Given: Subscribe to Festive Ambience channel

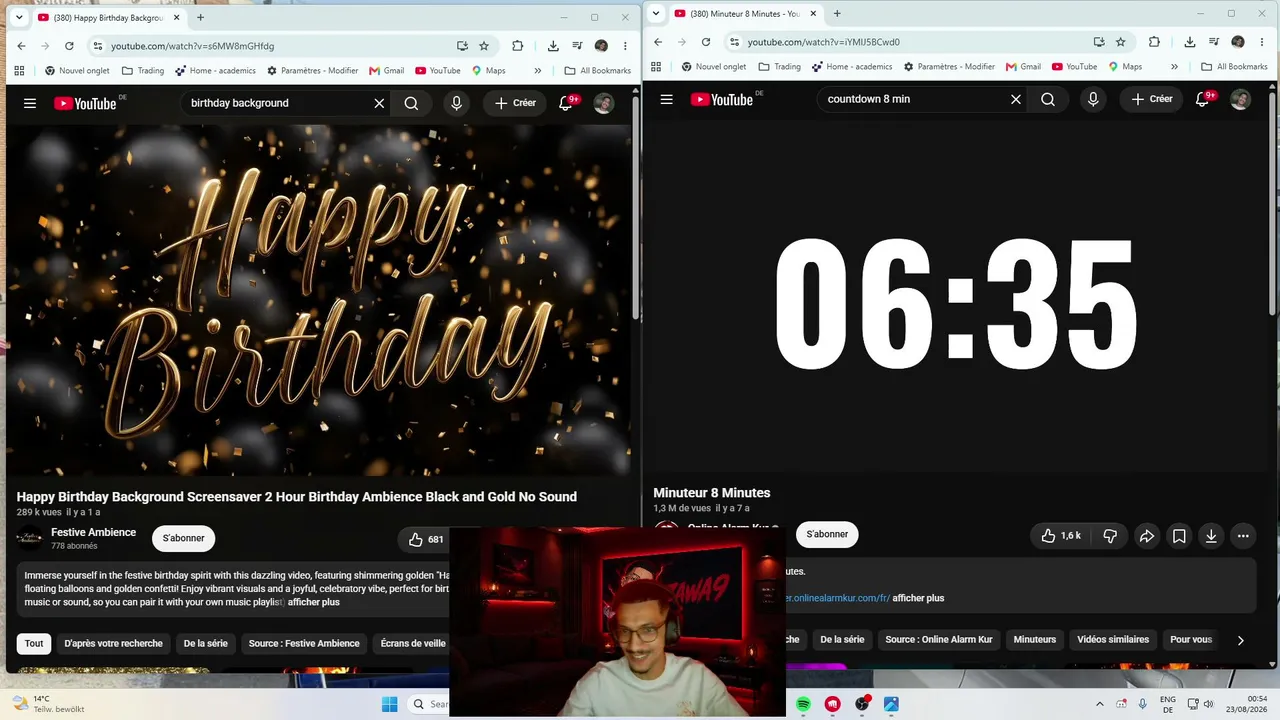Looking at the screenshot, I should [x=184, y=538].
